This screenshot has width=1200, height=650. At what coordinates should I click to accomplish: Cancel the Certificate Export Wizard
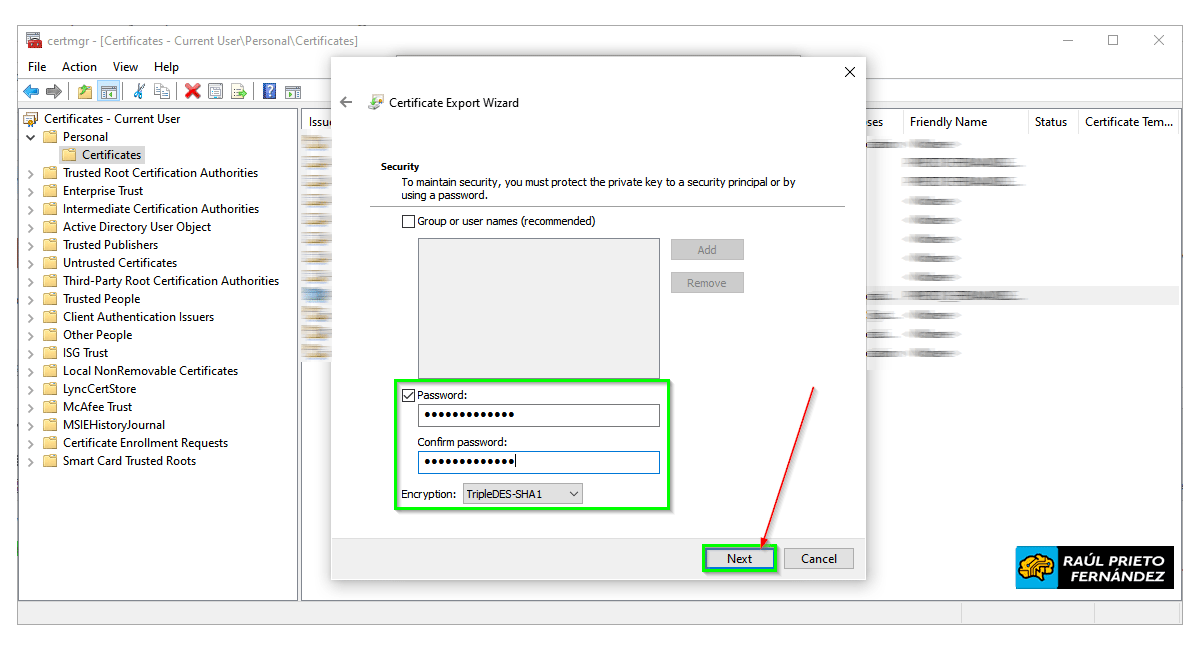coord(818,559)
